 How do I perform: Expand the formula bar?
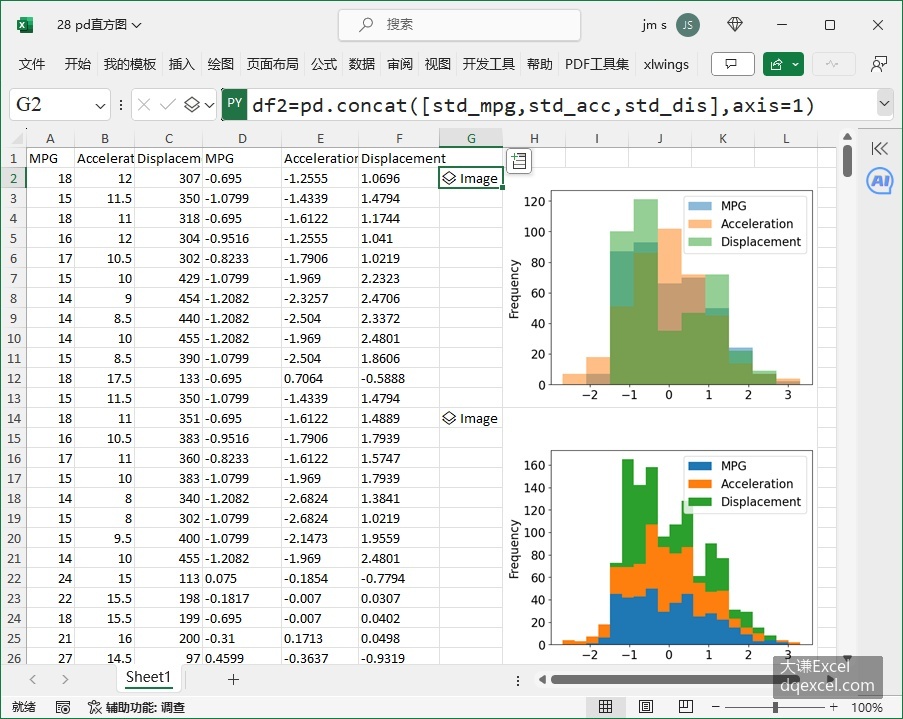(x=884, y=104)
